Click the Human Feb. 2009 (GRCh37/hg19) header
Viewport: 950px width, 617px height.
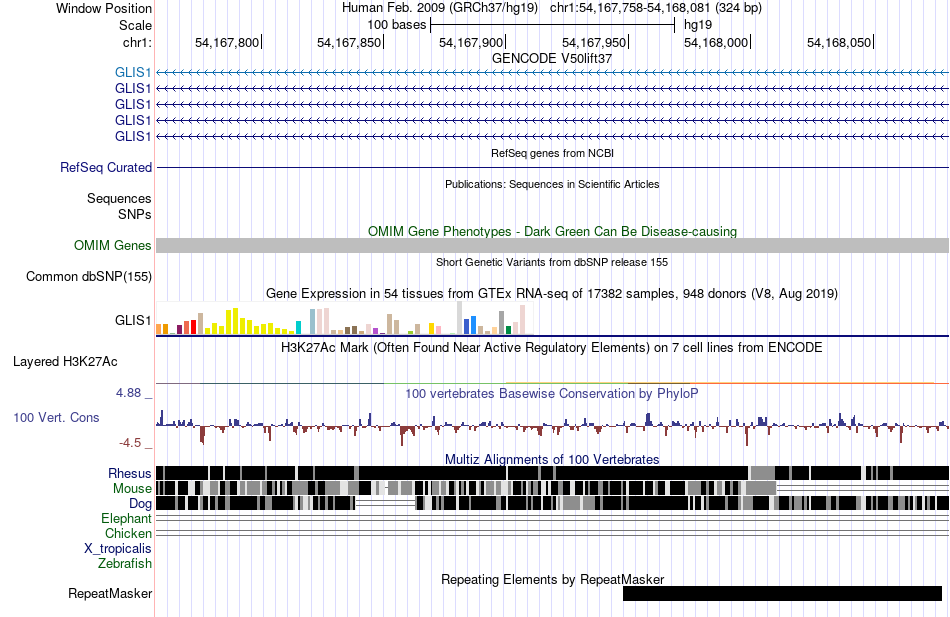coord(440,8)
